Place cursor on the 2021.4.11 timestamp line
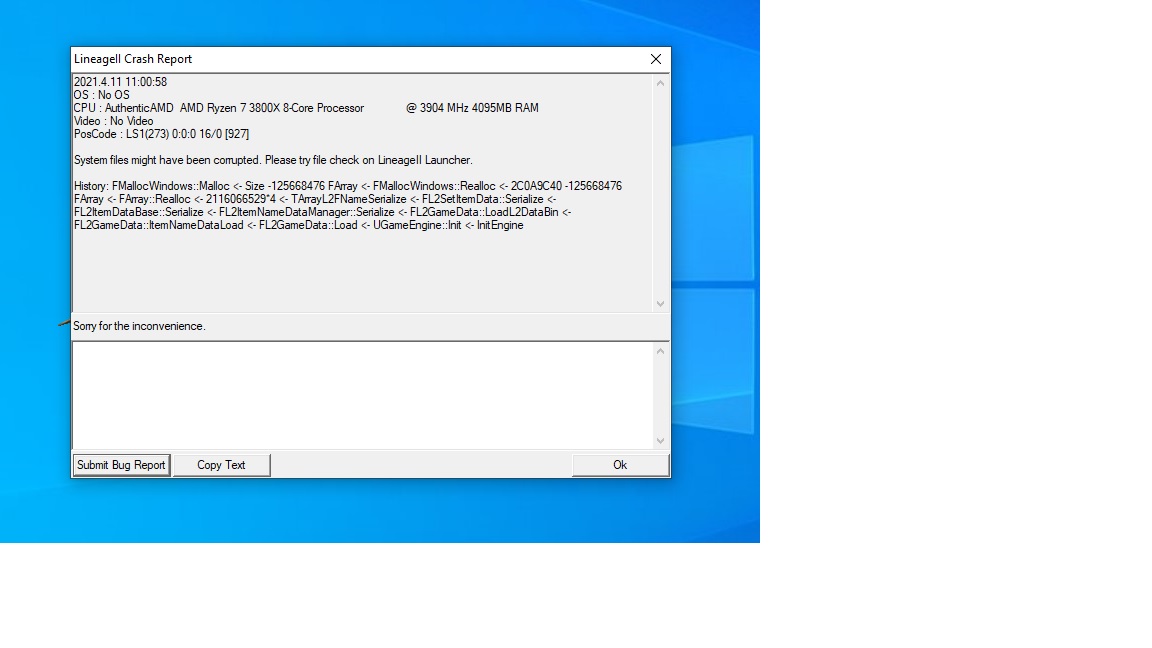 120,82
